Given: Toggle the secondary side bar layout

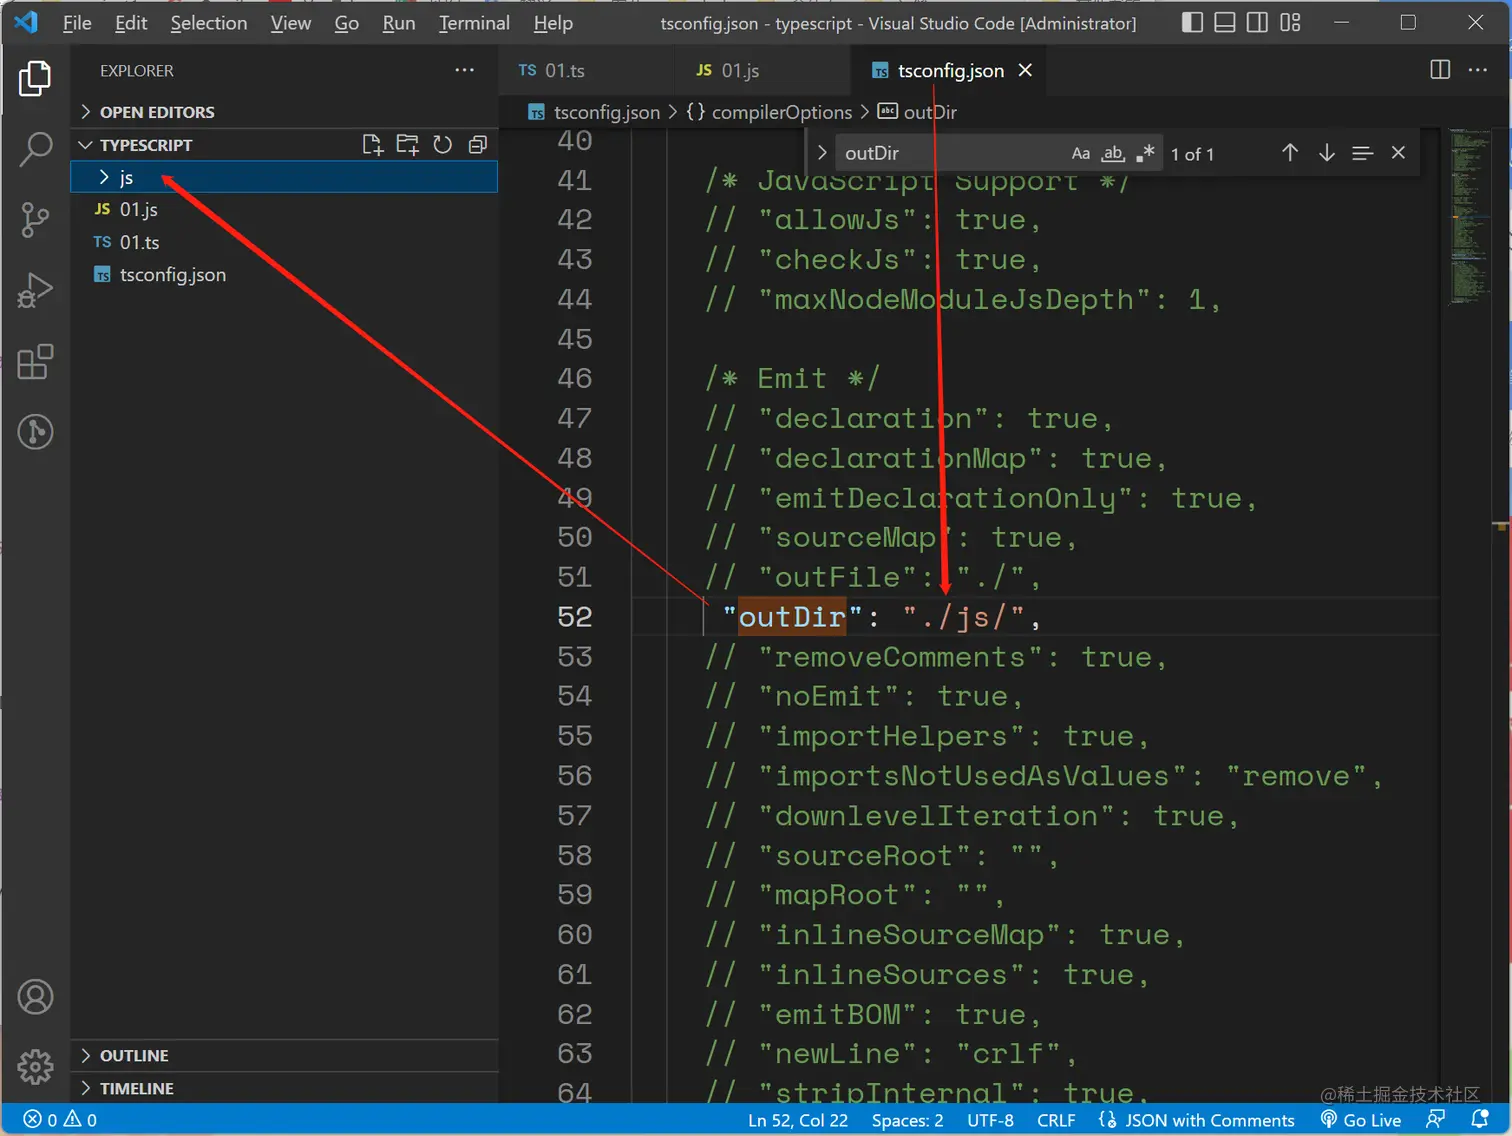Looking at the screenshot, I should pyautogui.click(x=1258, y=22).
